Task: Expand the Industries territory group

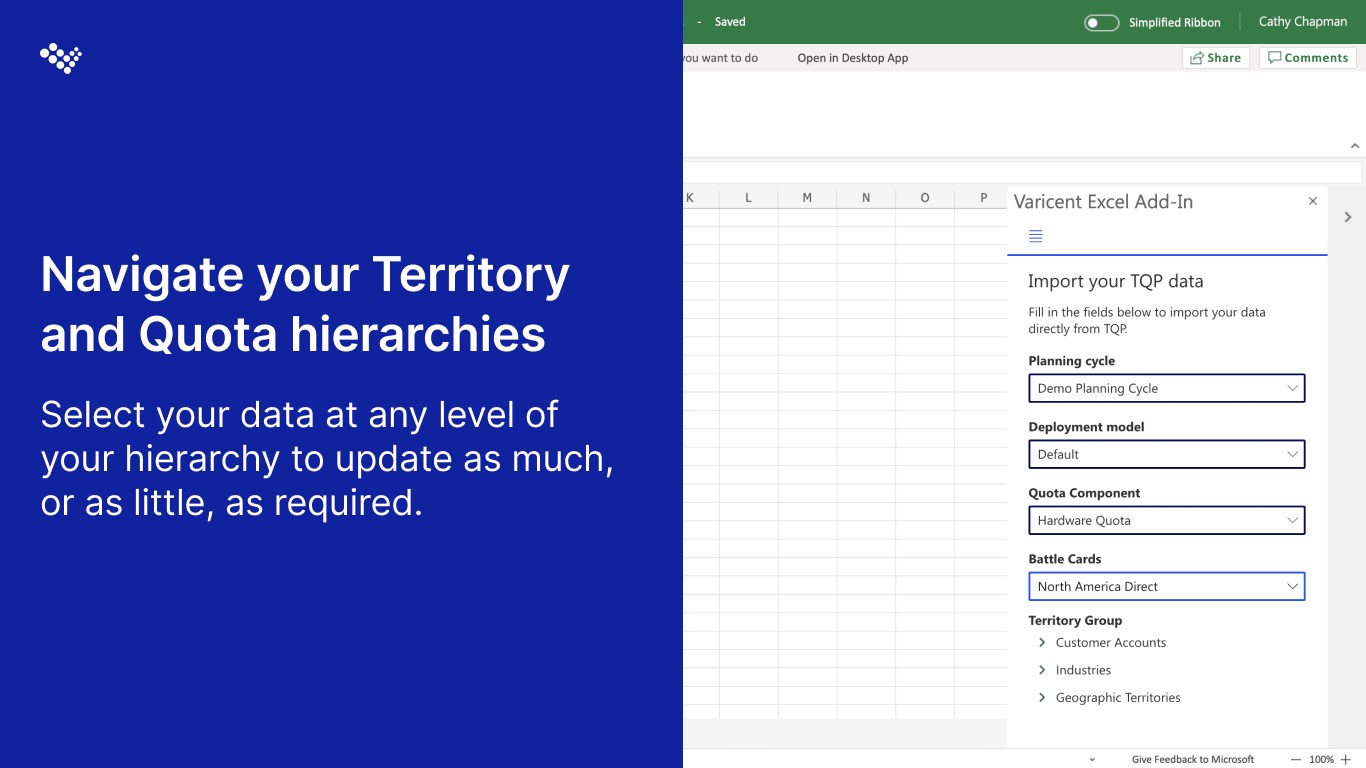Action: point(1042,670)
